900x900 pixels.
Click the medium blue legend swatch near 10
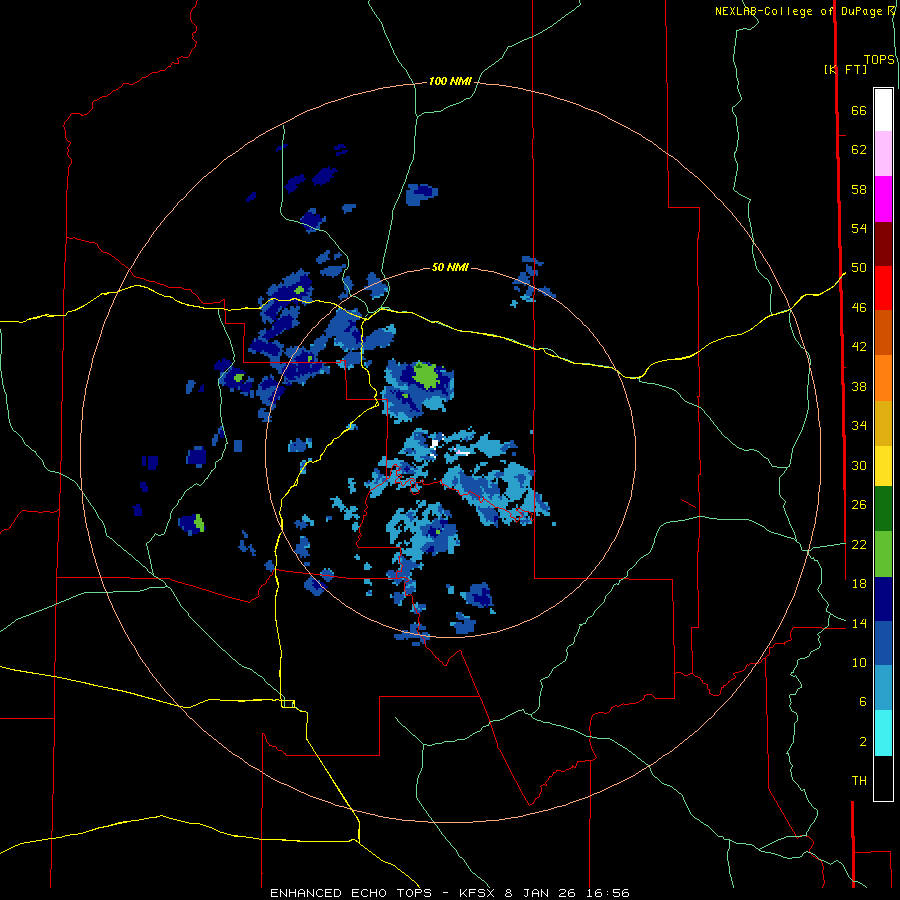tap(883, 643)
